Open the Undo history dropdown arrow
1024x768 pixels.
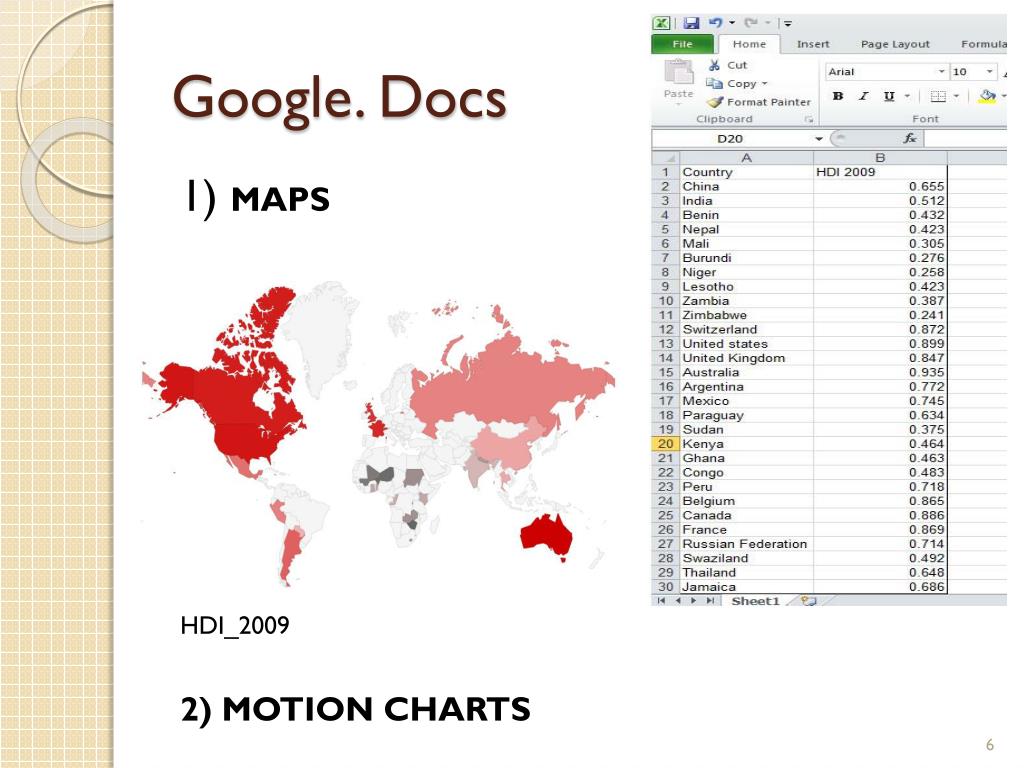pyautogui.click(x=732, y=24)
